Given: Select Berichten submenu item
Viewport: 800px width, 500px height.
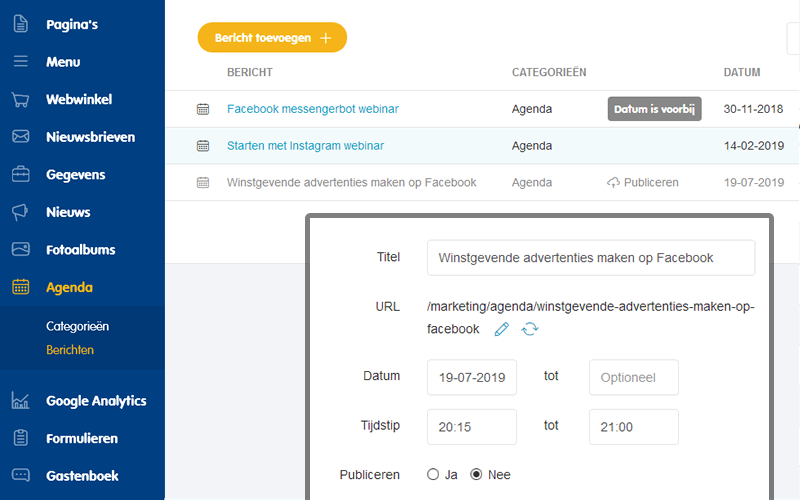Looking at the screenshot, I should click(70, 350).
